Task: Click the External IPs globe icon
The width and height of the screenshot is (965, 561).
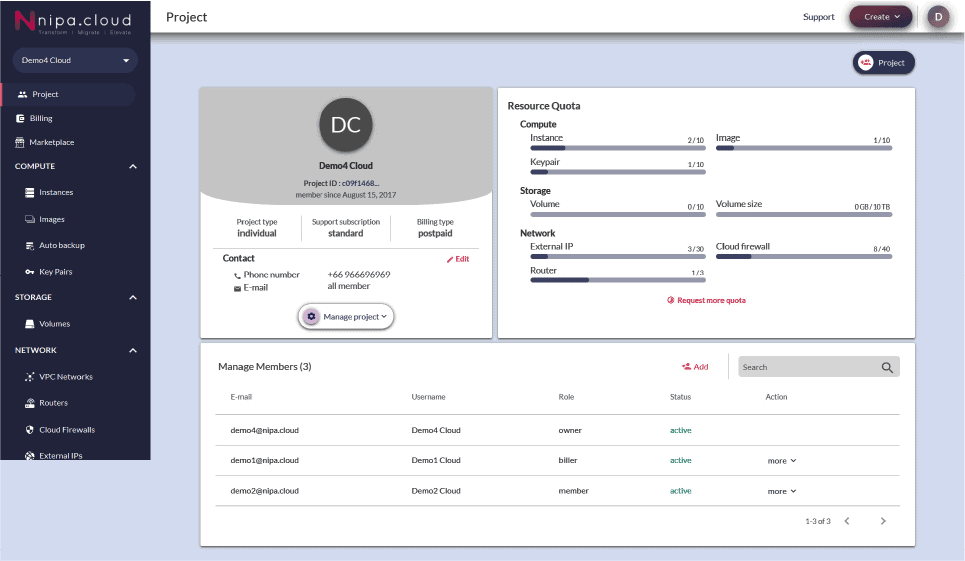Action: (x=30, y=455)
